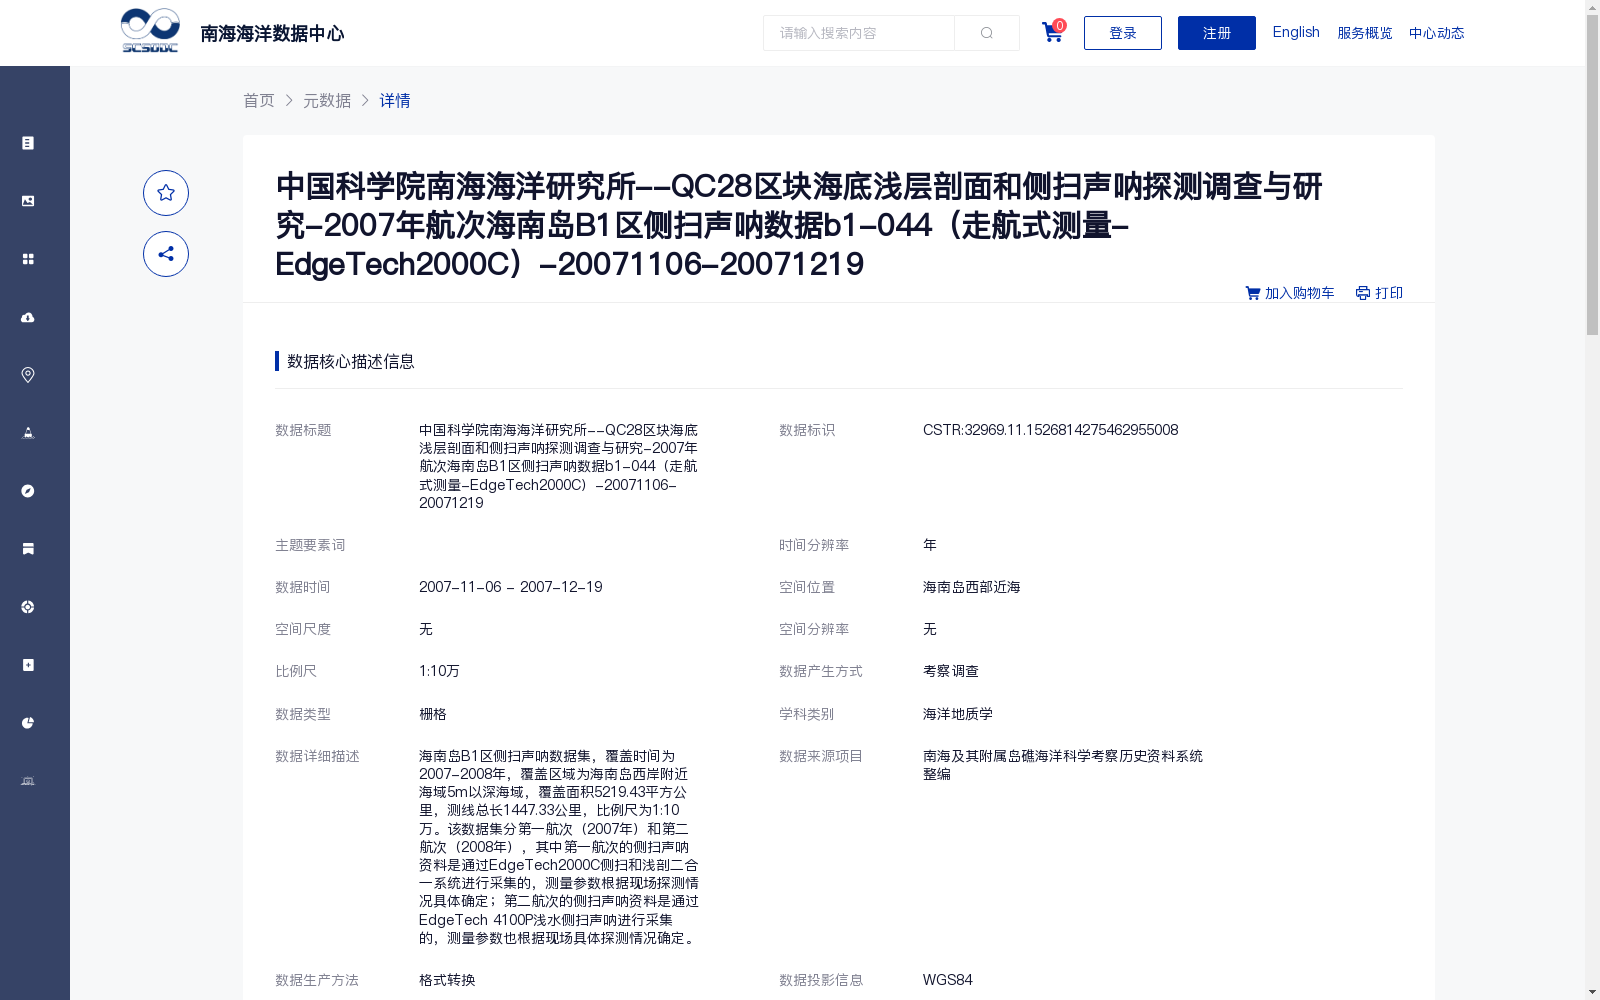Click the 数据投影信息 field label
This screenshot has width=1600, height=1000.
click(x=821, y=980)
